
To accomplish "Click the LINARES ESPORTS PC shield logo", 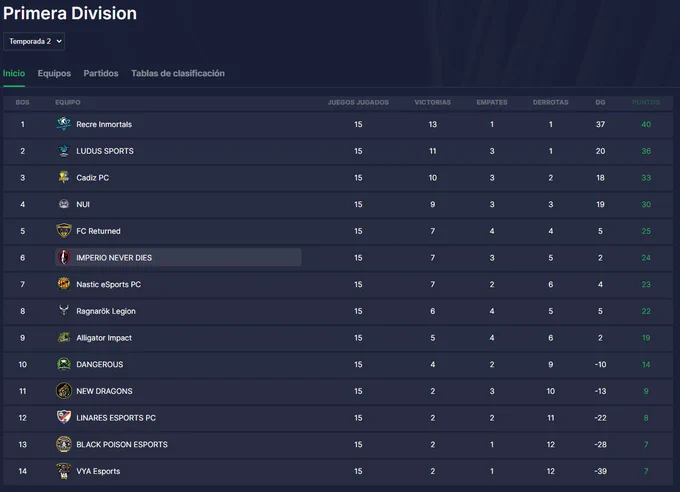I will 64,417.
